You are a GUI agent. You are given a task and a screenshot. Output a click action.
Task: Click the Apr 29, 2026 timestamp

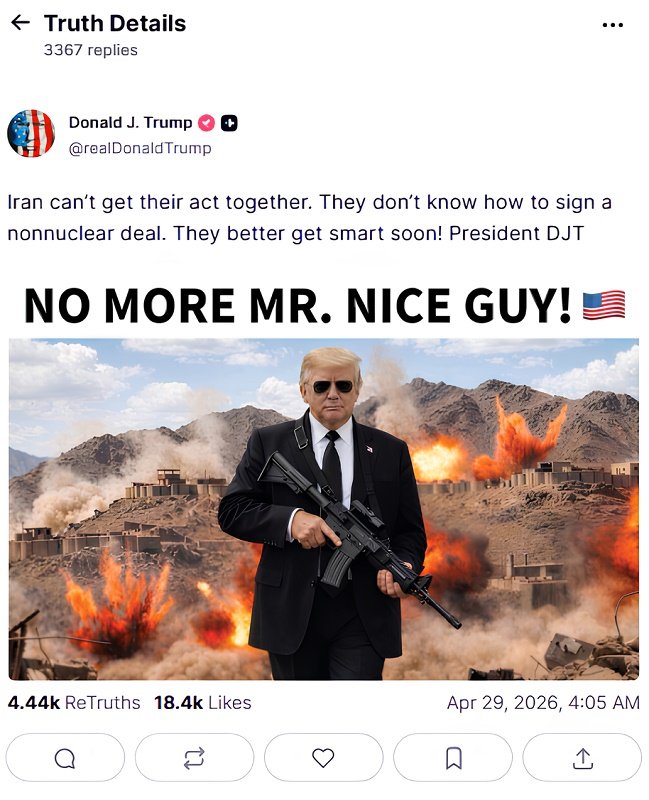tap(543, 703)
